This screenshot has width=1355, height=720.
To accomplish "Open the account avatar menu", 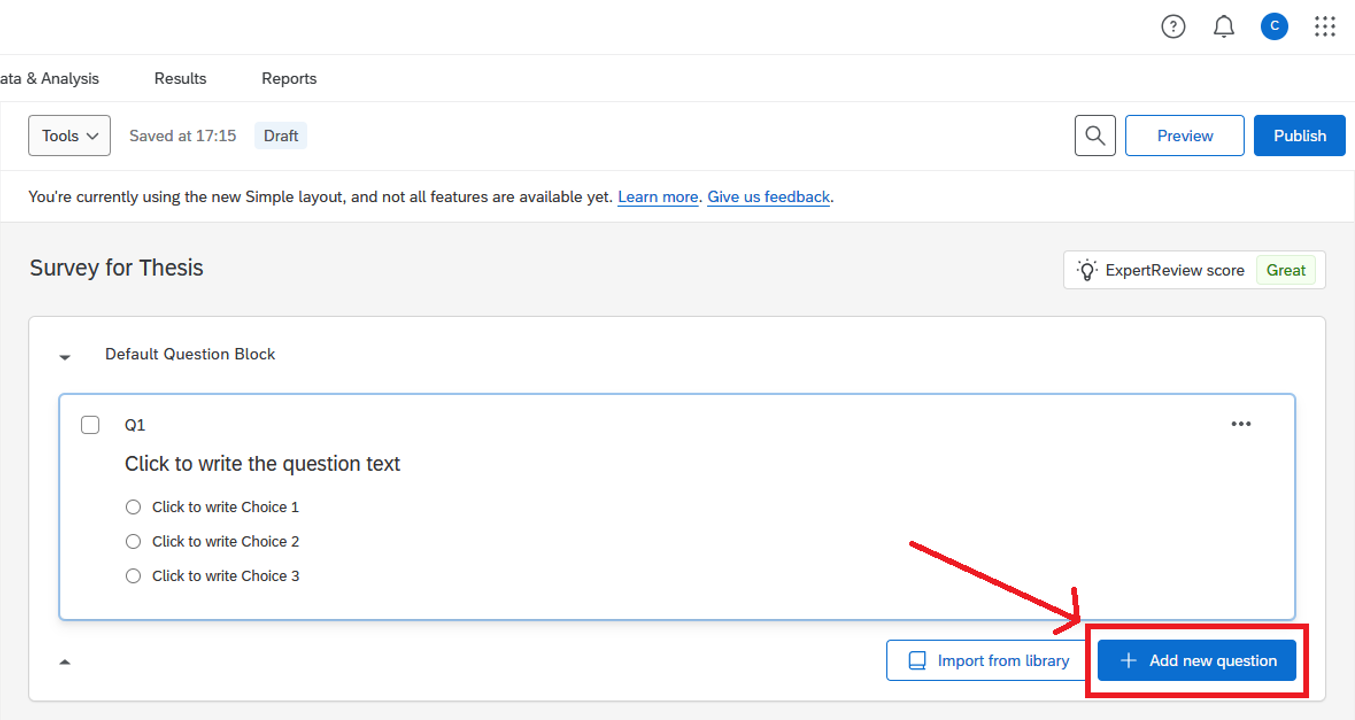I will pos(1274,27).
